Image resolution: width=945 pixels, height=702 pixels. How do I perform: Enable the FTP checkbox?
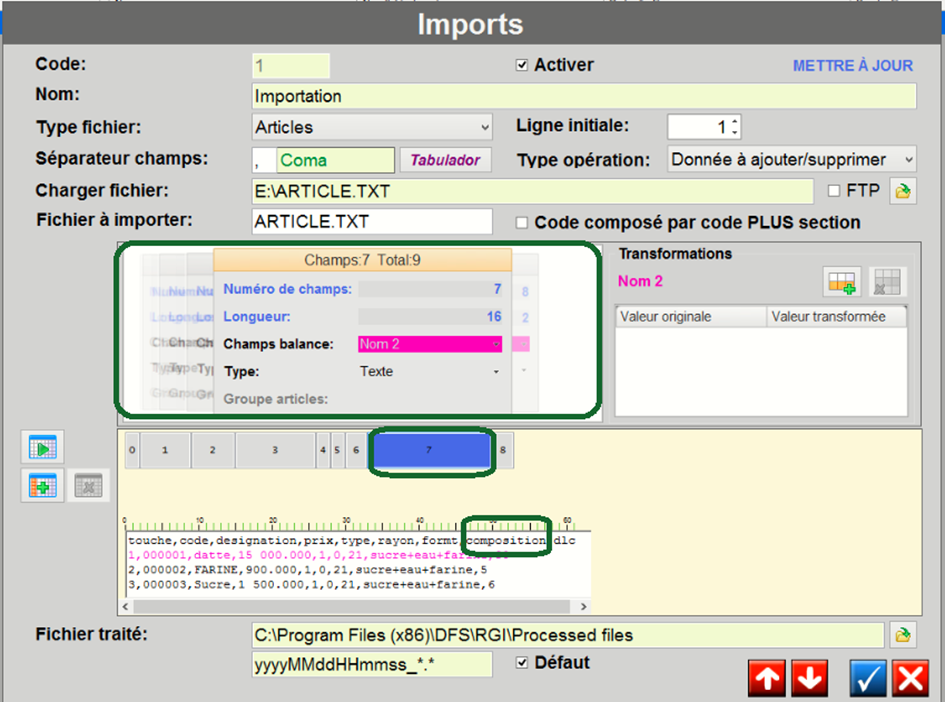[x=834, y=191]
